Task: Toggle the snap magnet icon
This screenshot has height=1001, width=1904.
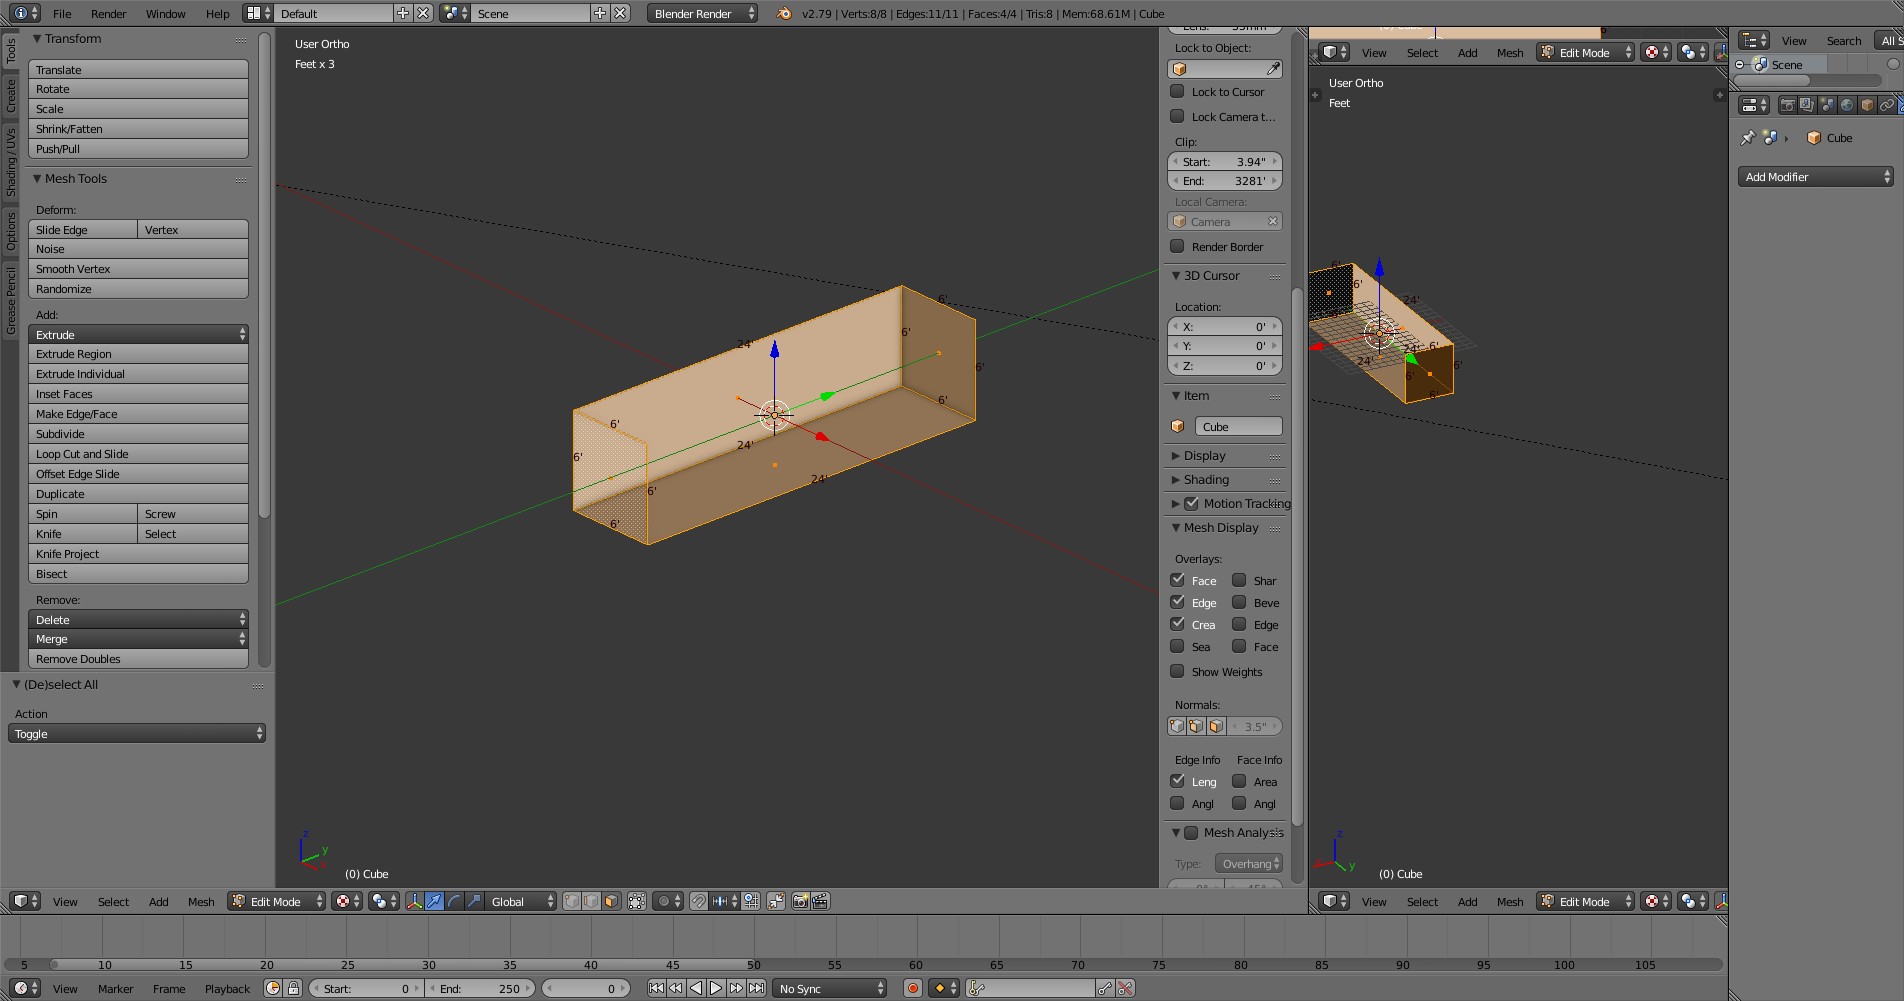Action: click(699, 901)
